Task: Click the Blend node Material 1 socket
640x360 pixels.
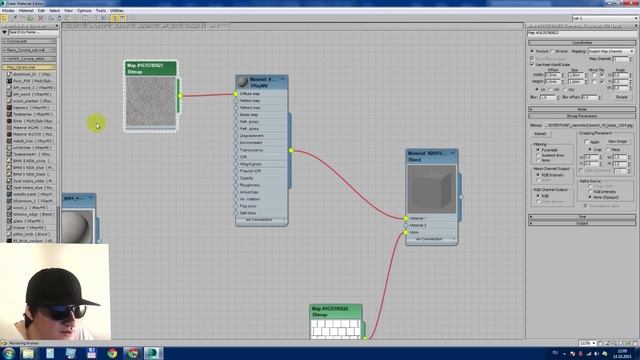Action: point(406,218)
